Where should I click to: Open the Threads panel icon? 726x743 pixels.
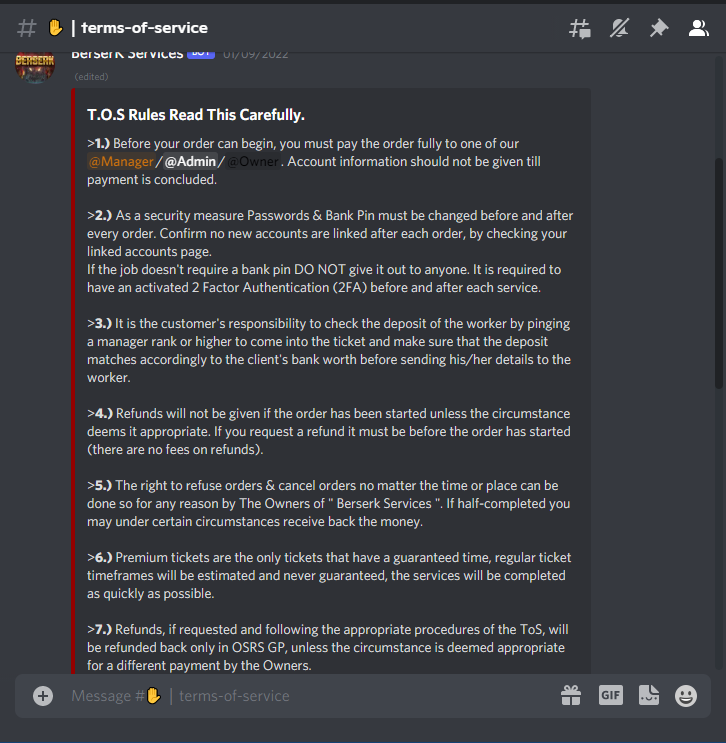coord(580,28)
